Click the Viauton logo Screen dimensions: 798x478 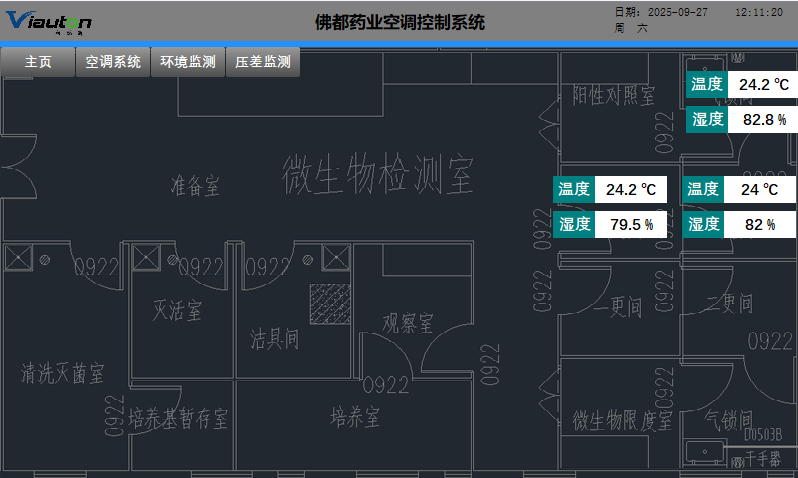pos(50,22)
